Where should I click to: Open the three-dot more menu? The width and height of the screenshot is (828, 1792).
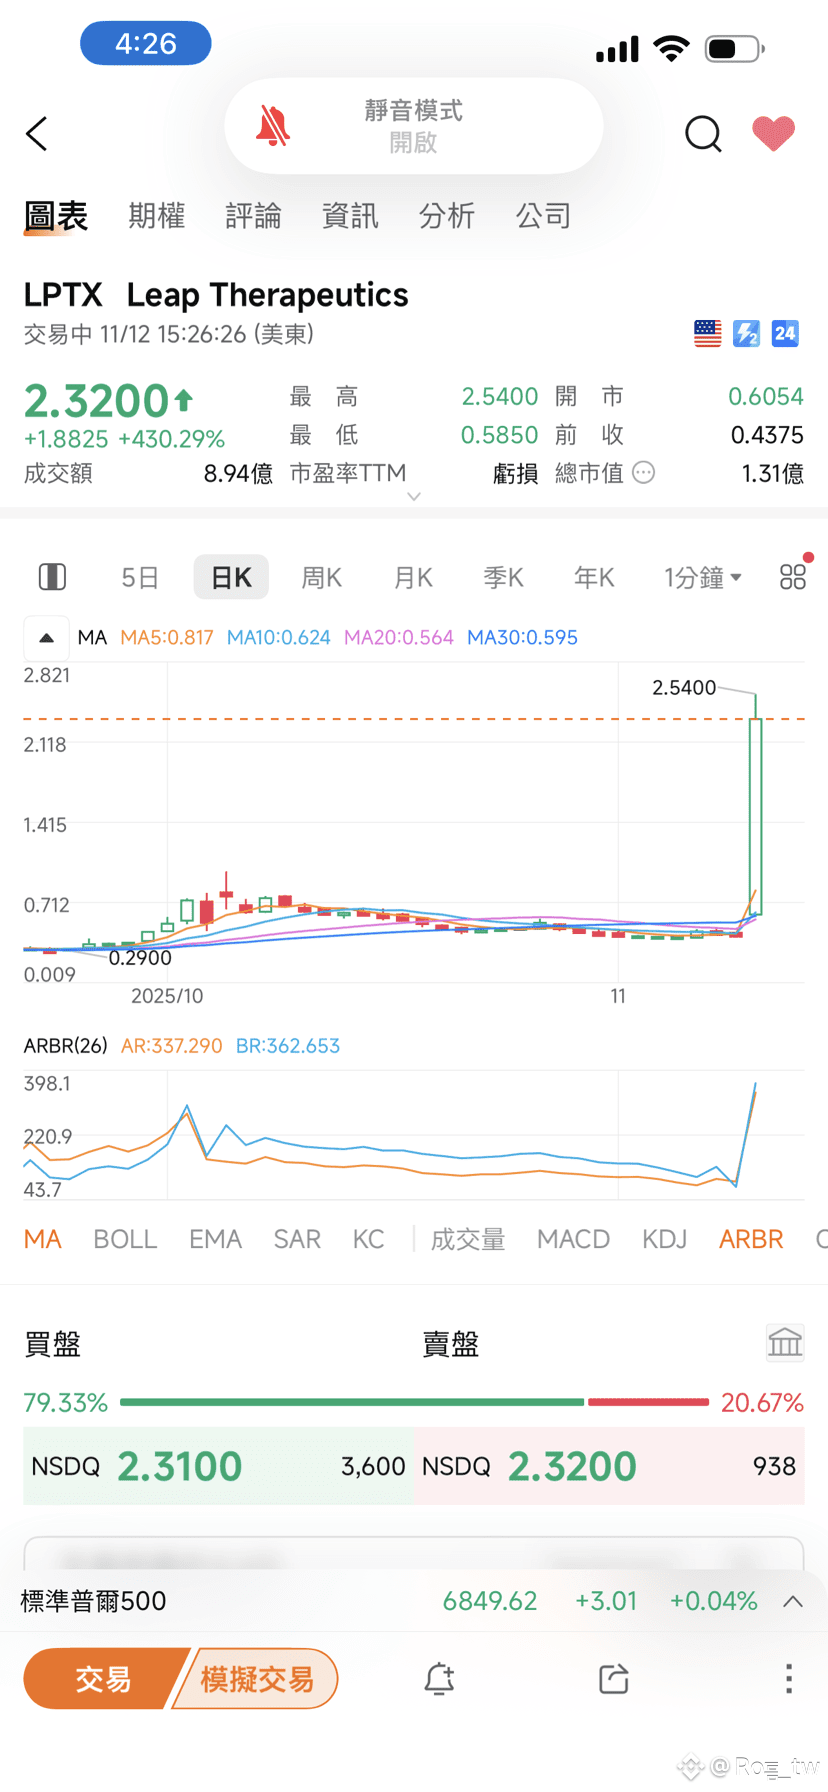coord(789,1679)
